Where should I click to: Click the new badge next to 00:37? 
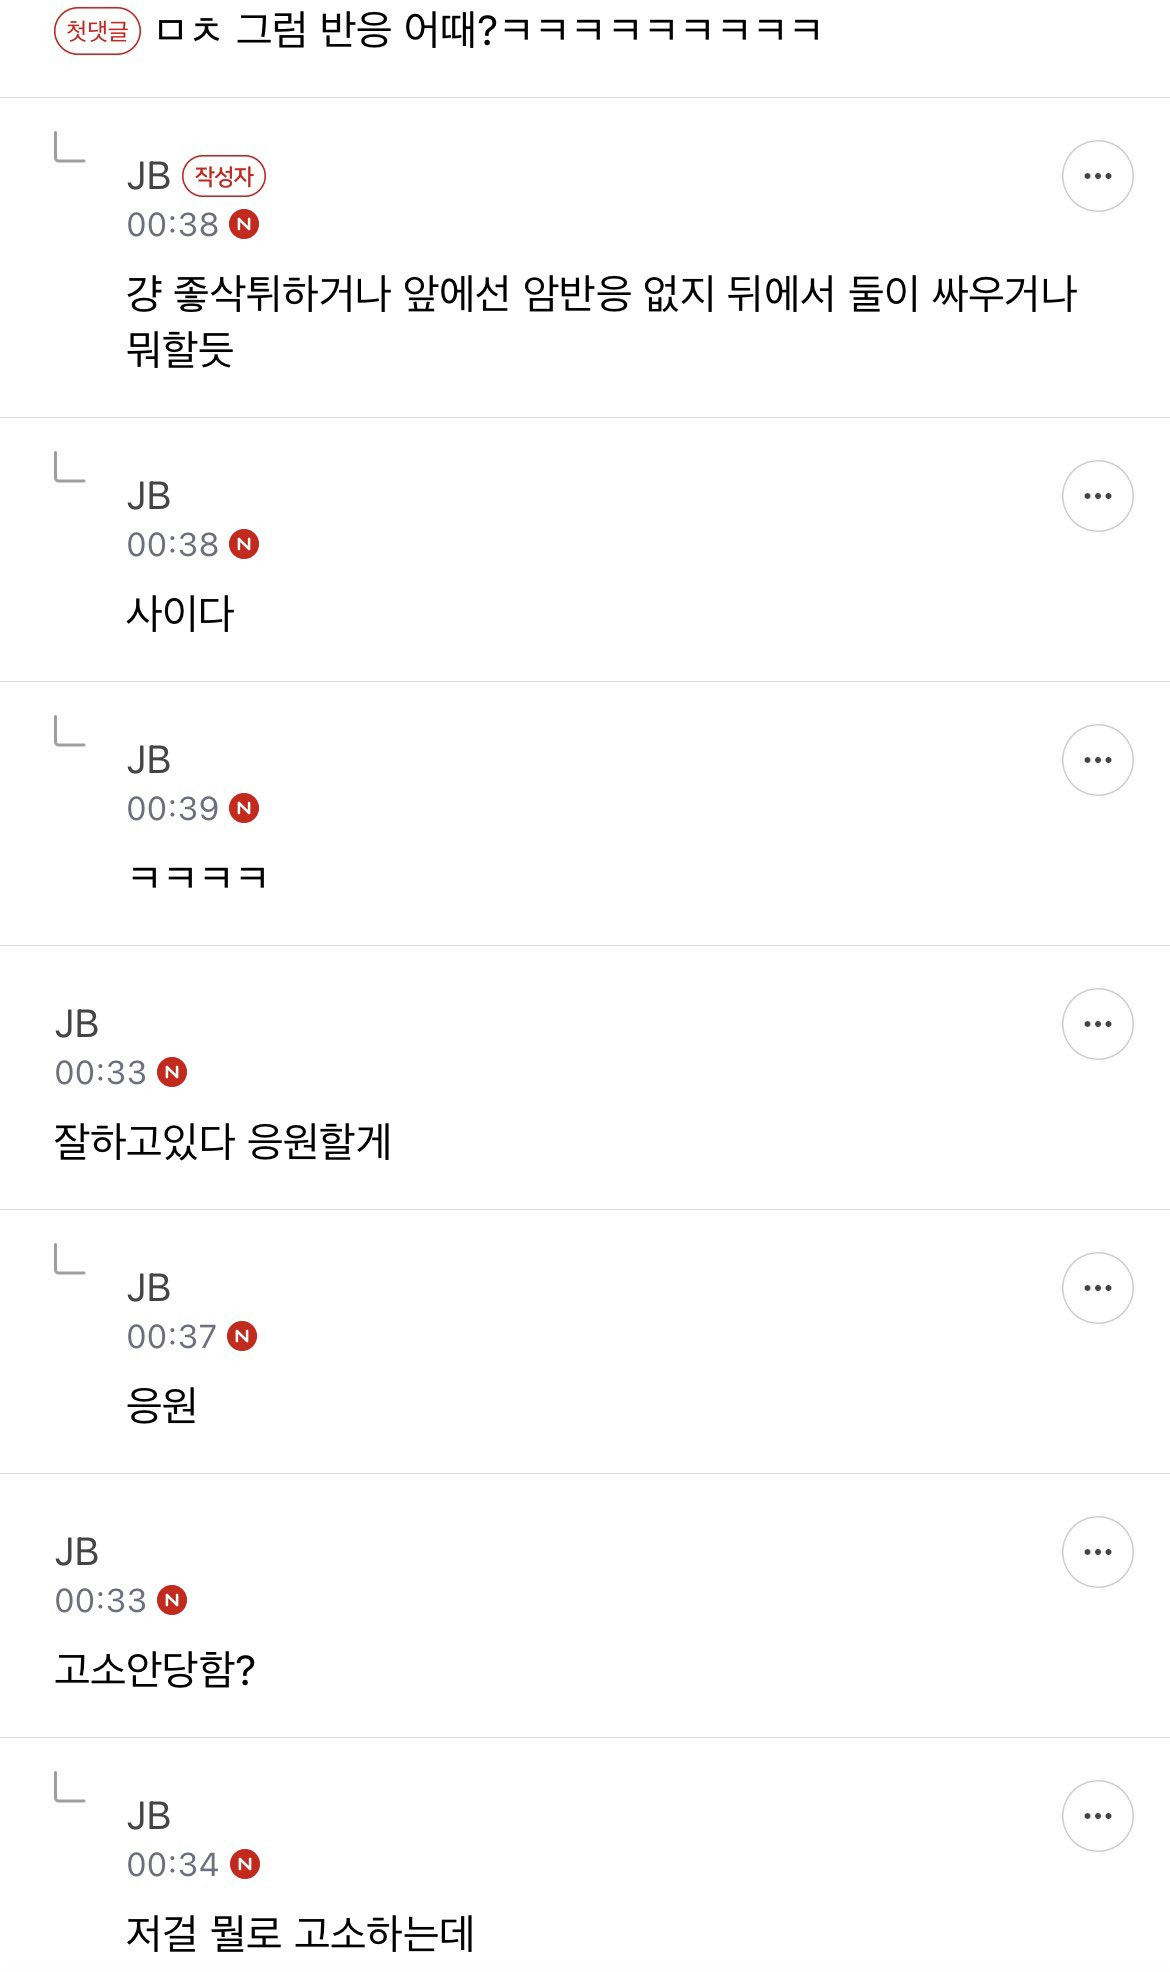click(x=242, y=1336)
